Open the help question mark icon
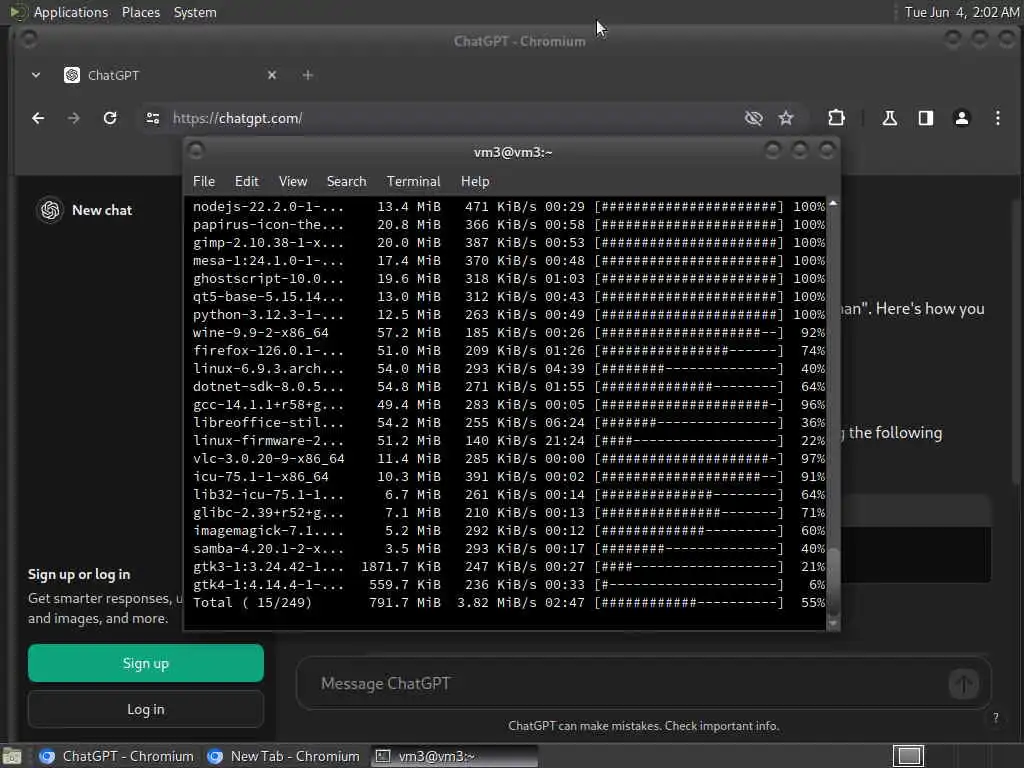 coord(995,718)
